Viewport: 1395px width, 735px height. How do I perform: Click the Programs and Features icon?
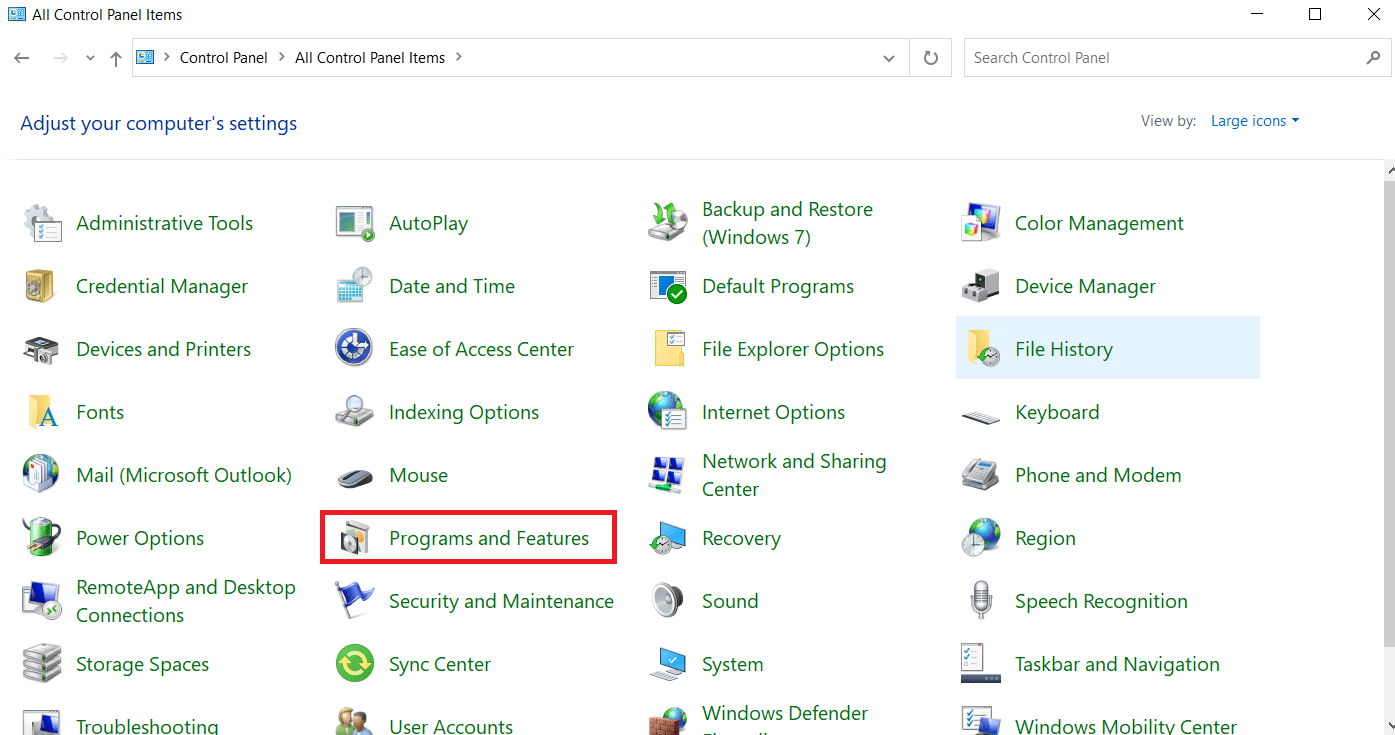355,538
